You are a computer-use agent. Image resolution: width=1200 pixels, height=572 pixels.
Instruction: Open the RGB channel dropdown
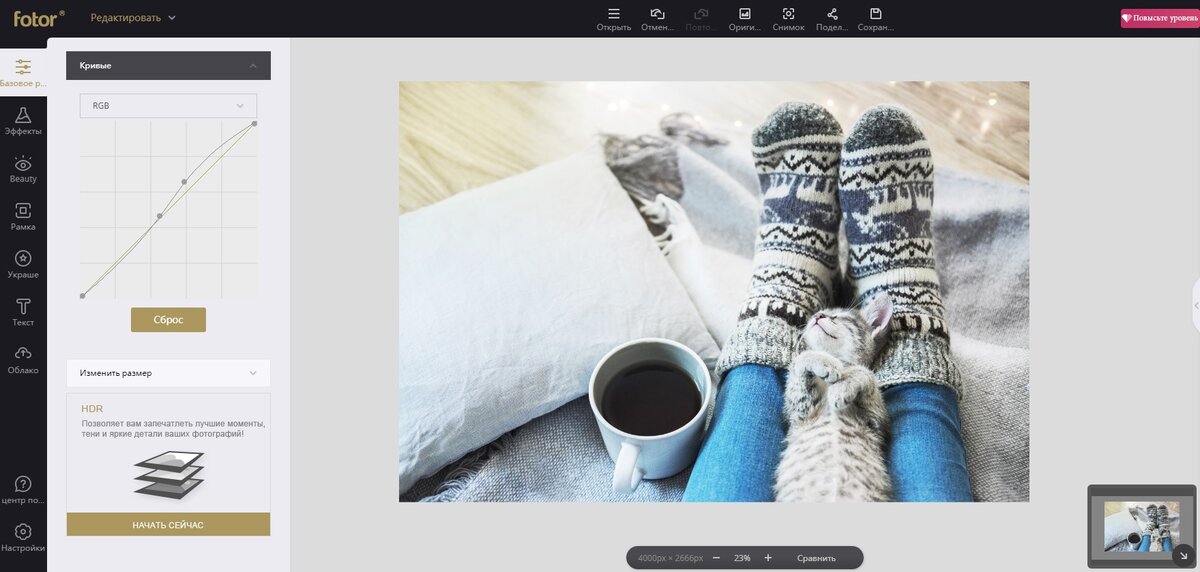point(168,105)
